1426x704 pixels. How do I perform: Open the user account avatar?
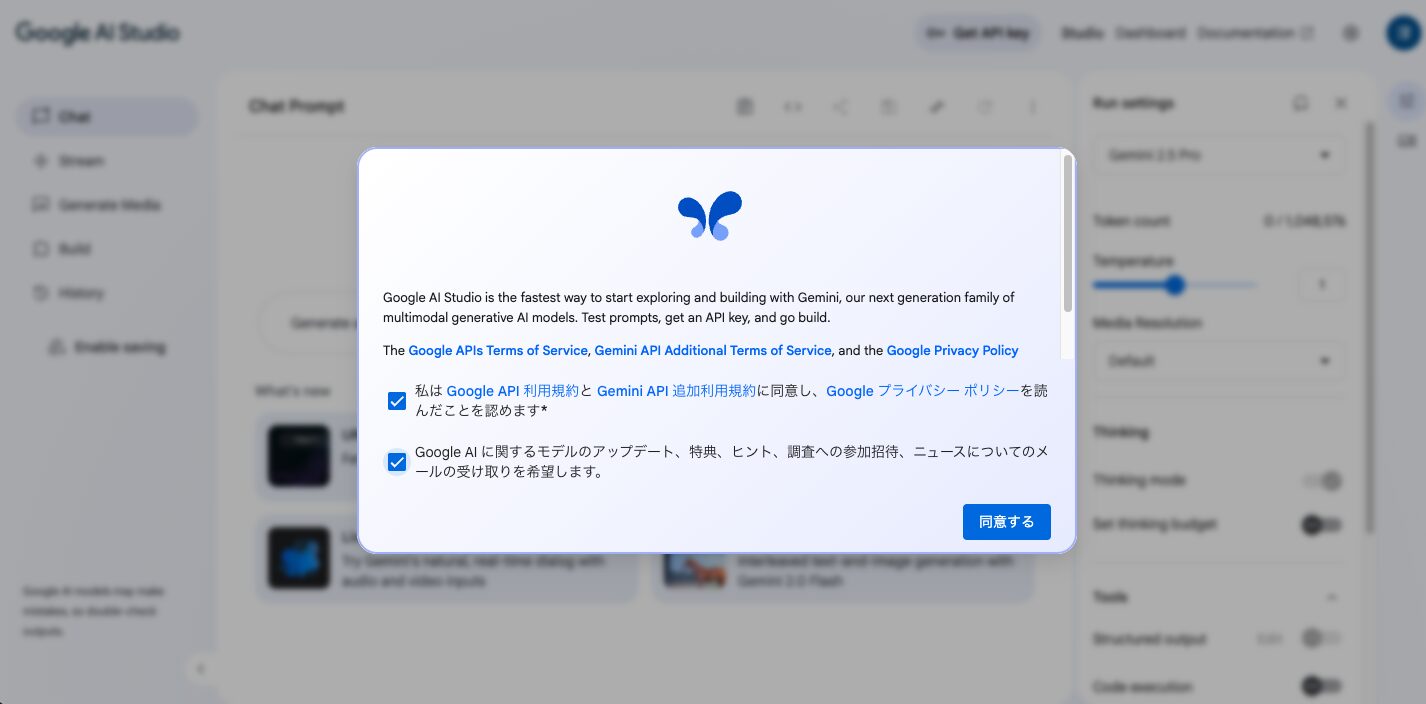pos(1402,33)
